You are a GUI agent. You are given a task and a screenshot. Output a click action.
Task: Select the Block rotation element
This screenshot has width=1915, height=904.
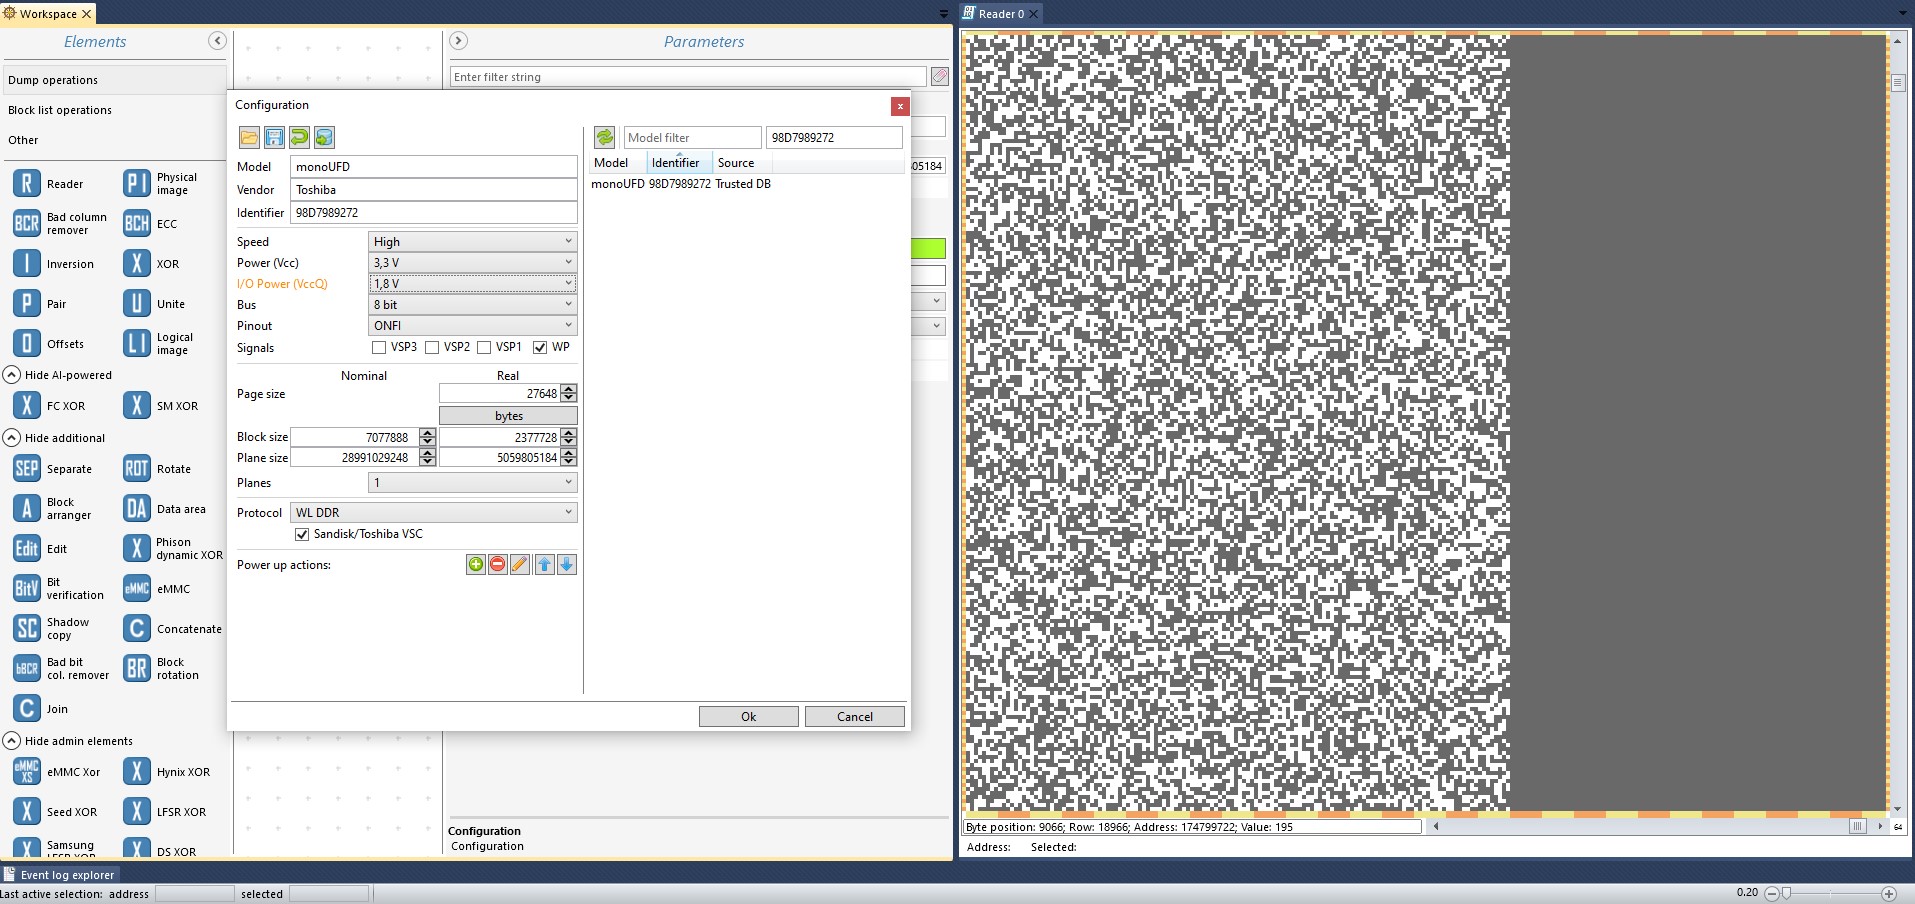[162, 669]
